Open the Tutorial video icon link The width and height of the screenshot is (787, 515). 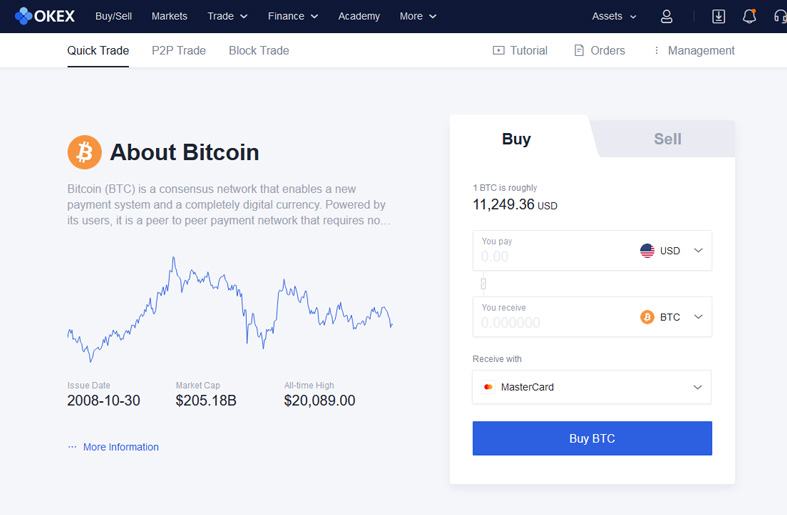click(498, 50)
